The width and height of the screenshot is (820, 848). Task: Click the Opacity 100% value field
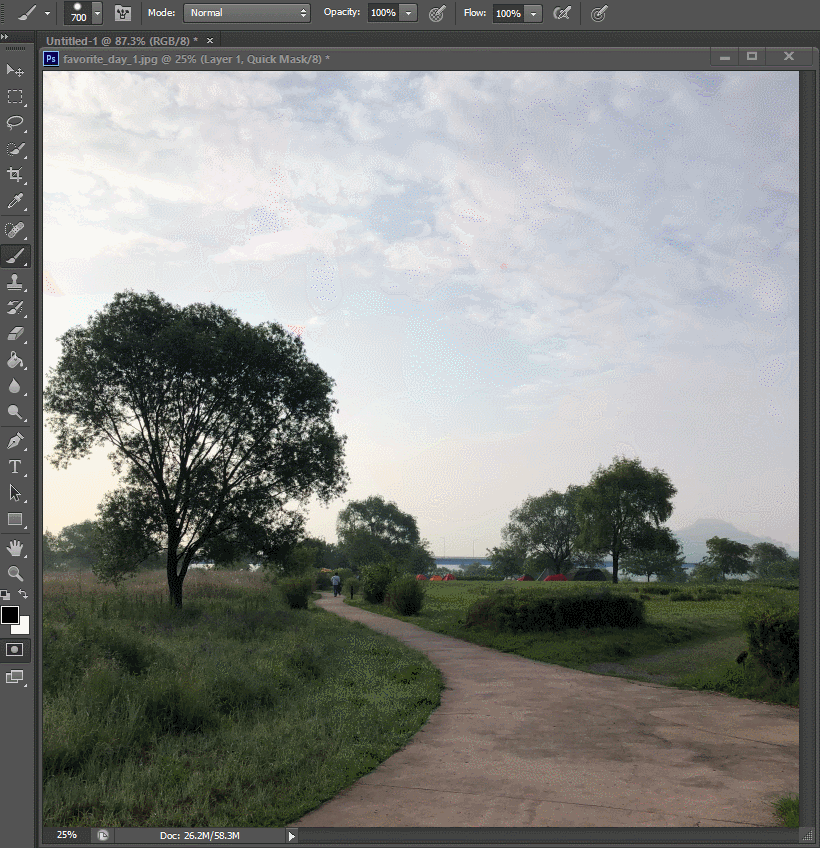[x=383, y=13]
